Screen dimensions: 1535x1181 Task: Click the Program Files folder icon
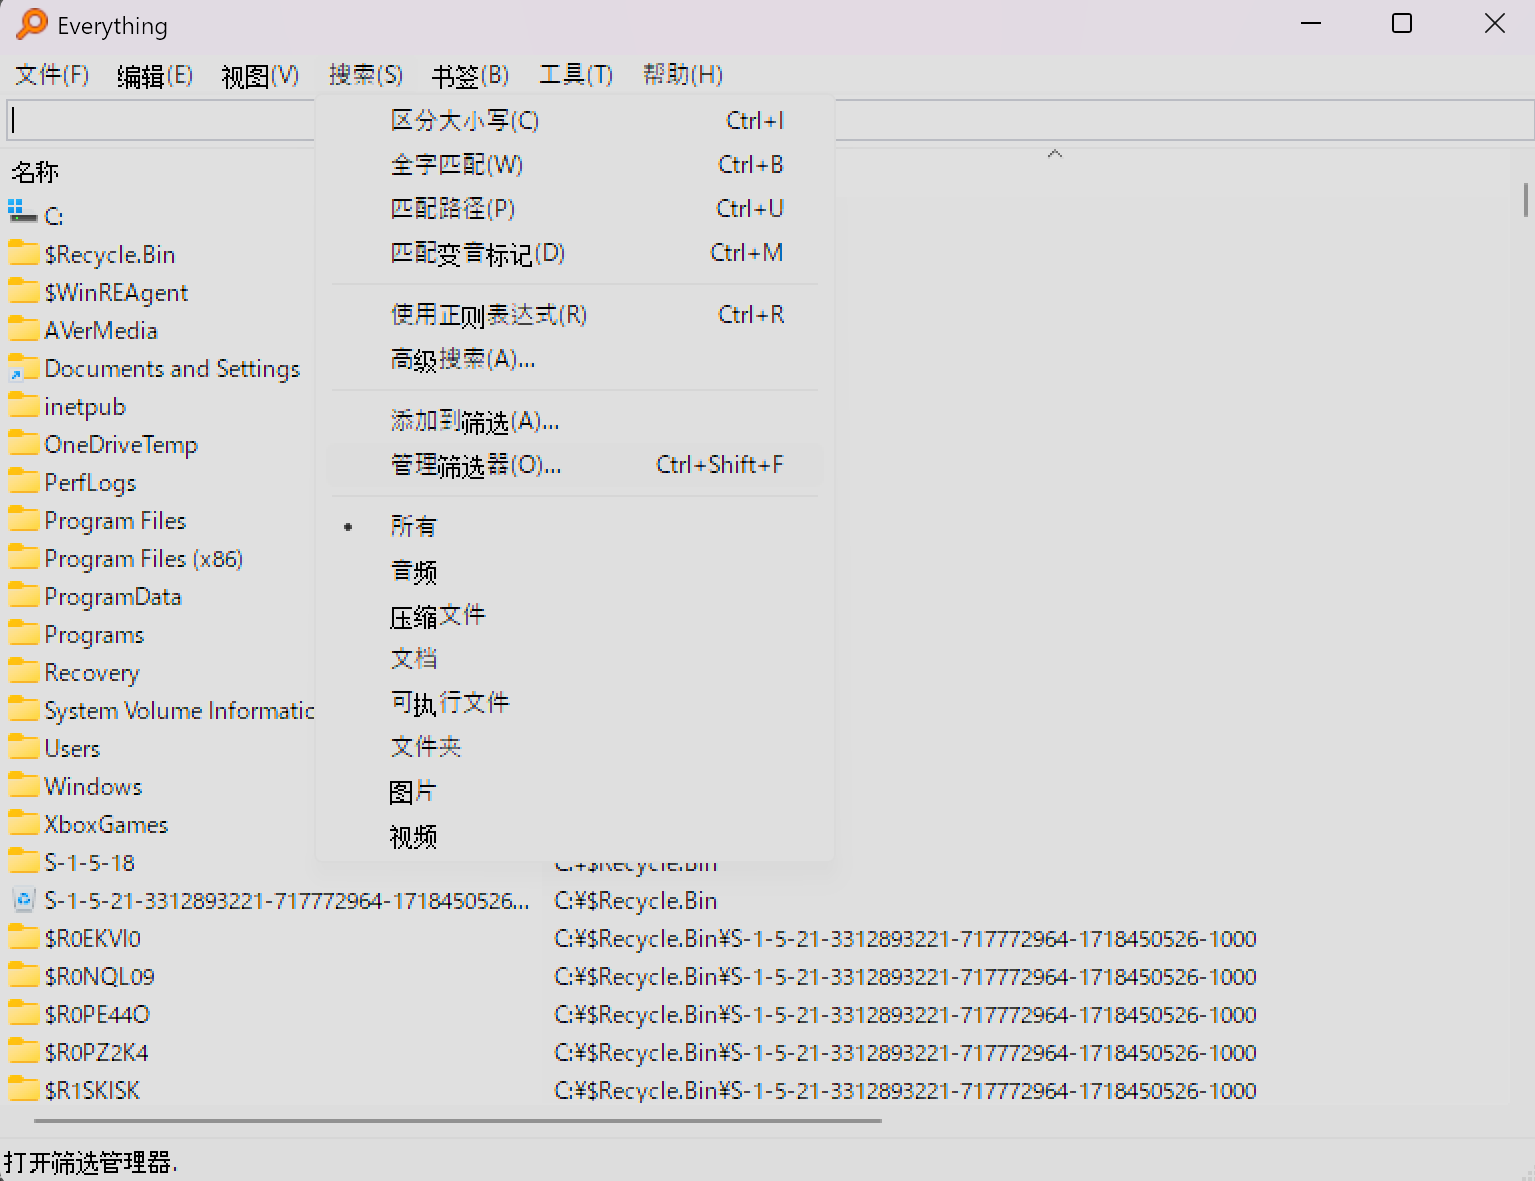pyautogui.click(x=23, y=518)
